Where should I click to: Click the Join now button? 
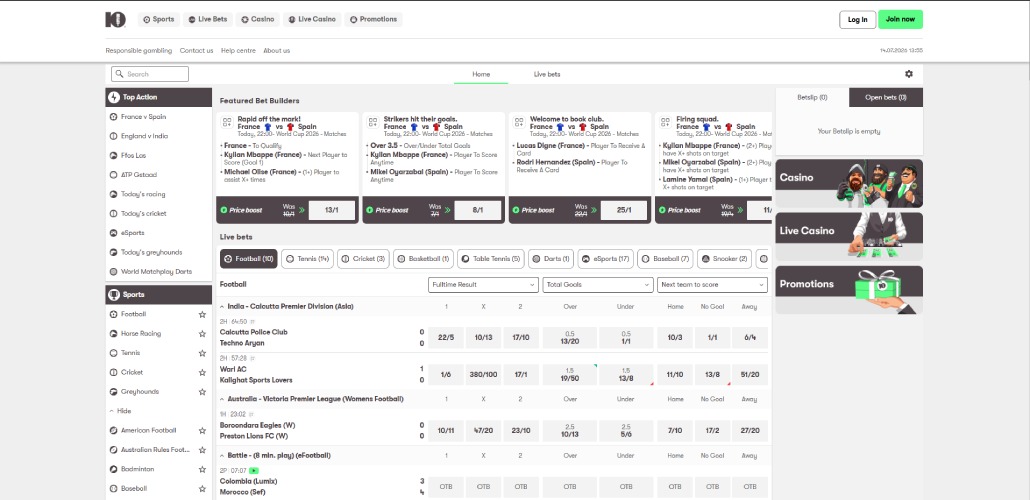[900, 20]
